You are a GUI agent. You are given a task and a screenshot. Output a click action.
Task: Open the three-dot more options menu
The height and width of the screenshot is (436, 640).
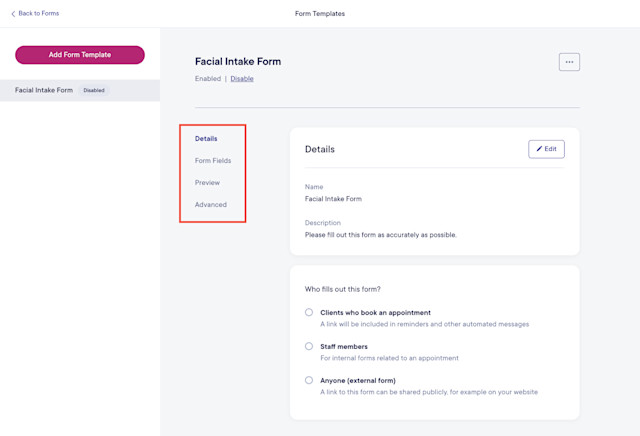[569, 62]
